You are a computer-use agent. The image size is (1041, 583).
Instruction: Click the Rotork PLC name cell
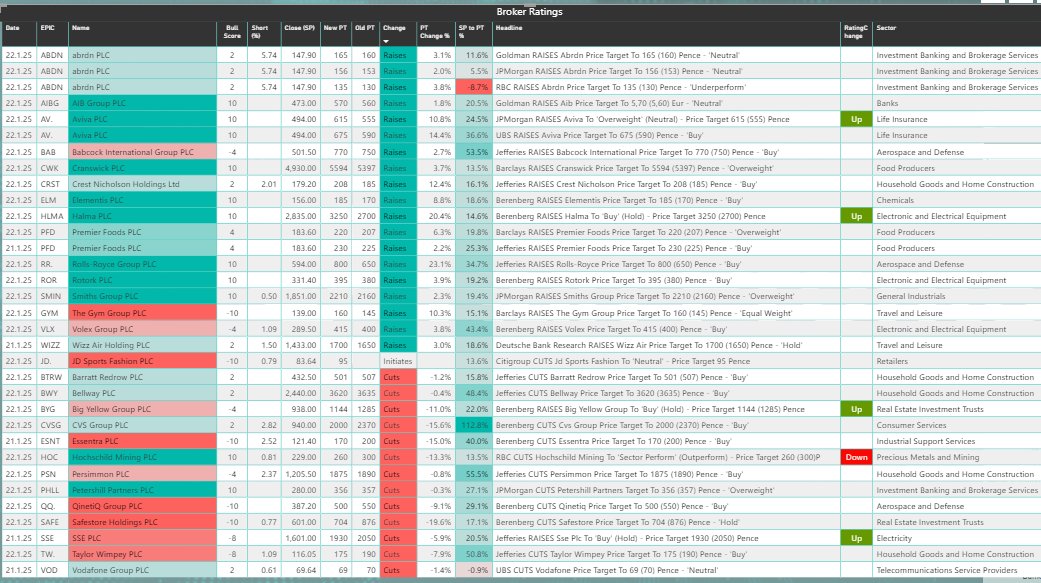[x=142, y=280]
